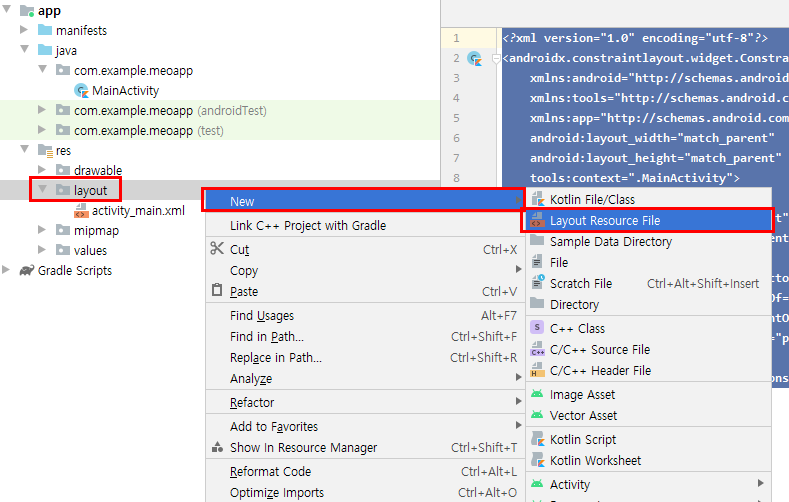Select Replace in Path...
Screen dimensions: 789x502
pyautogui.click(x=364, y=358)
